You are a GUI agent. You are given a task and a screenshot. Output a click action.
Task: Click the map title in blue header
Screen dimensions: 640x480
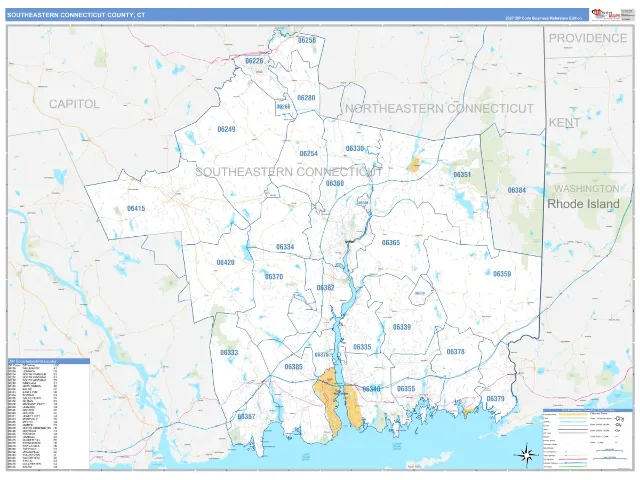pyautogui.click(x=76, y=15)
